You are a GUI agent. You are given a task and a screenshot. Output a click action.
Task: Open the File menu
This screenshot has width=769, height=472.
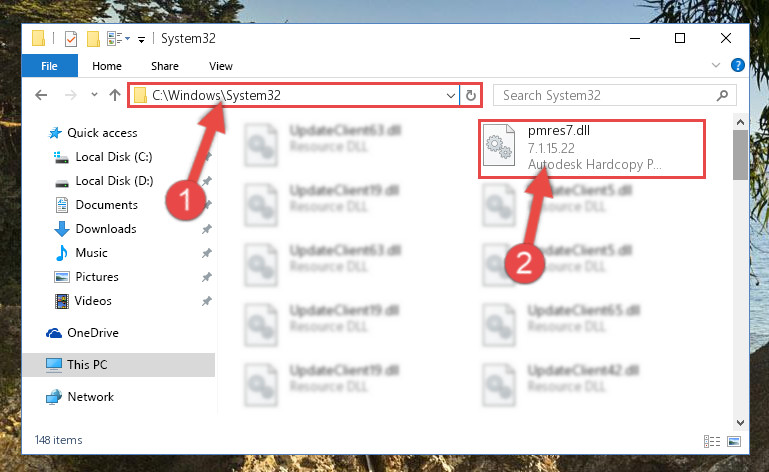50,66
